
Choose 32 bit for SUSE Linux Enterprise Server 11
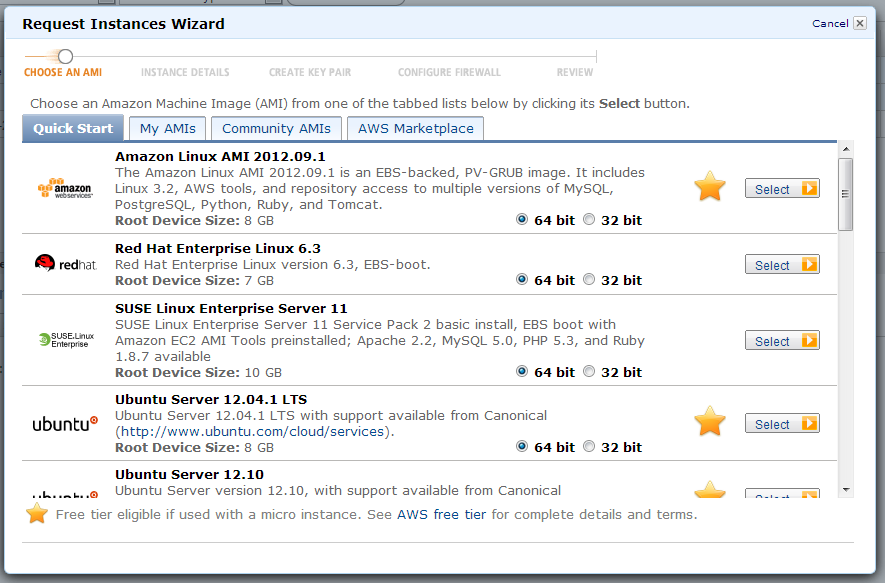(x=589, y=371)
